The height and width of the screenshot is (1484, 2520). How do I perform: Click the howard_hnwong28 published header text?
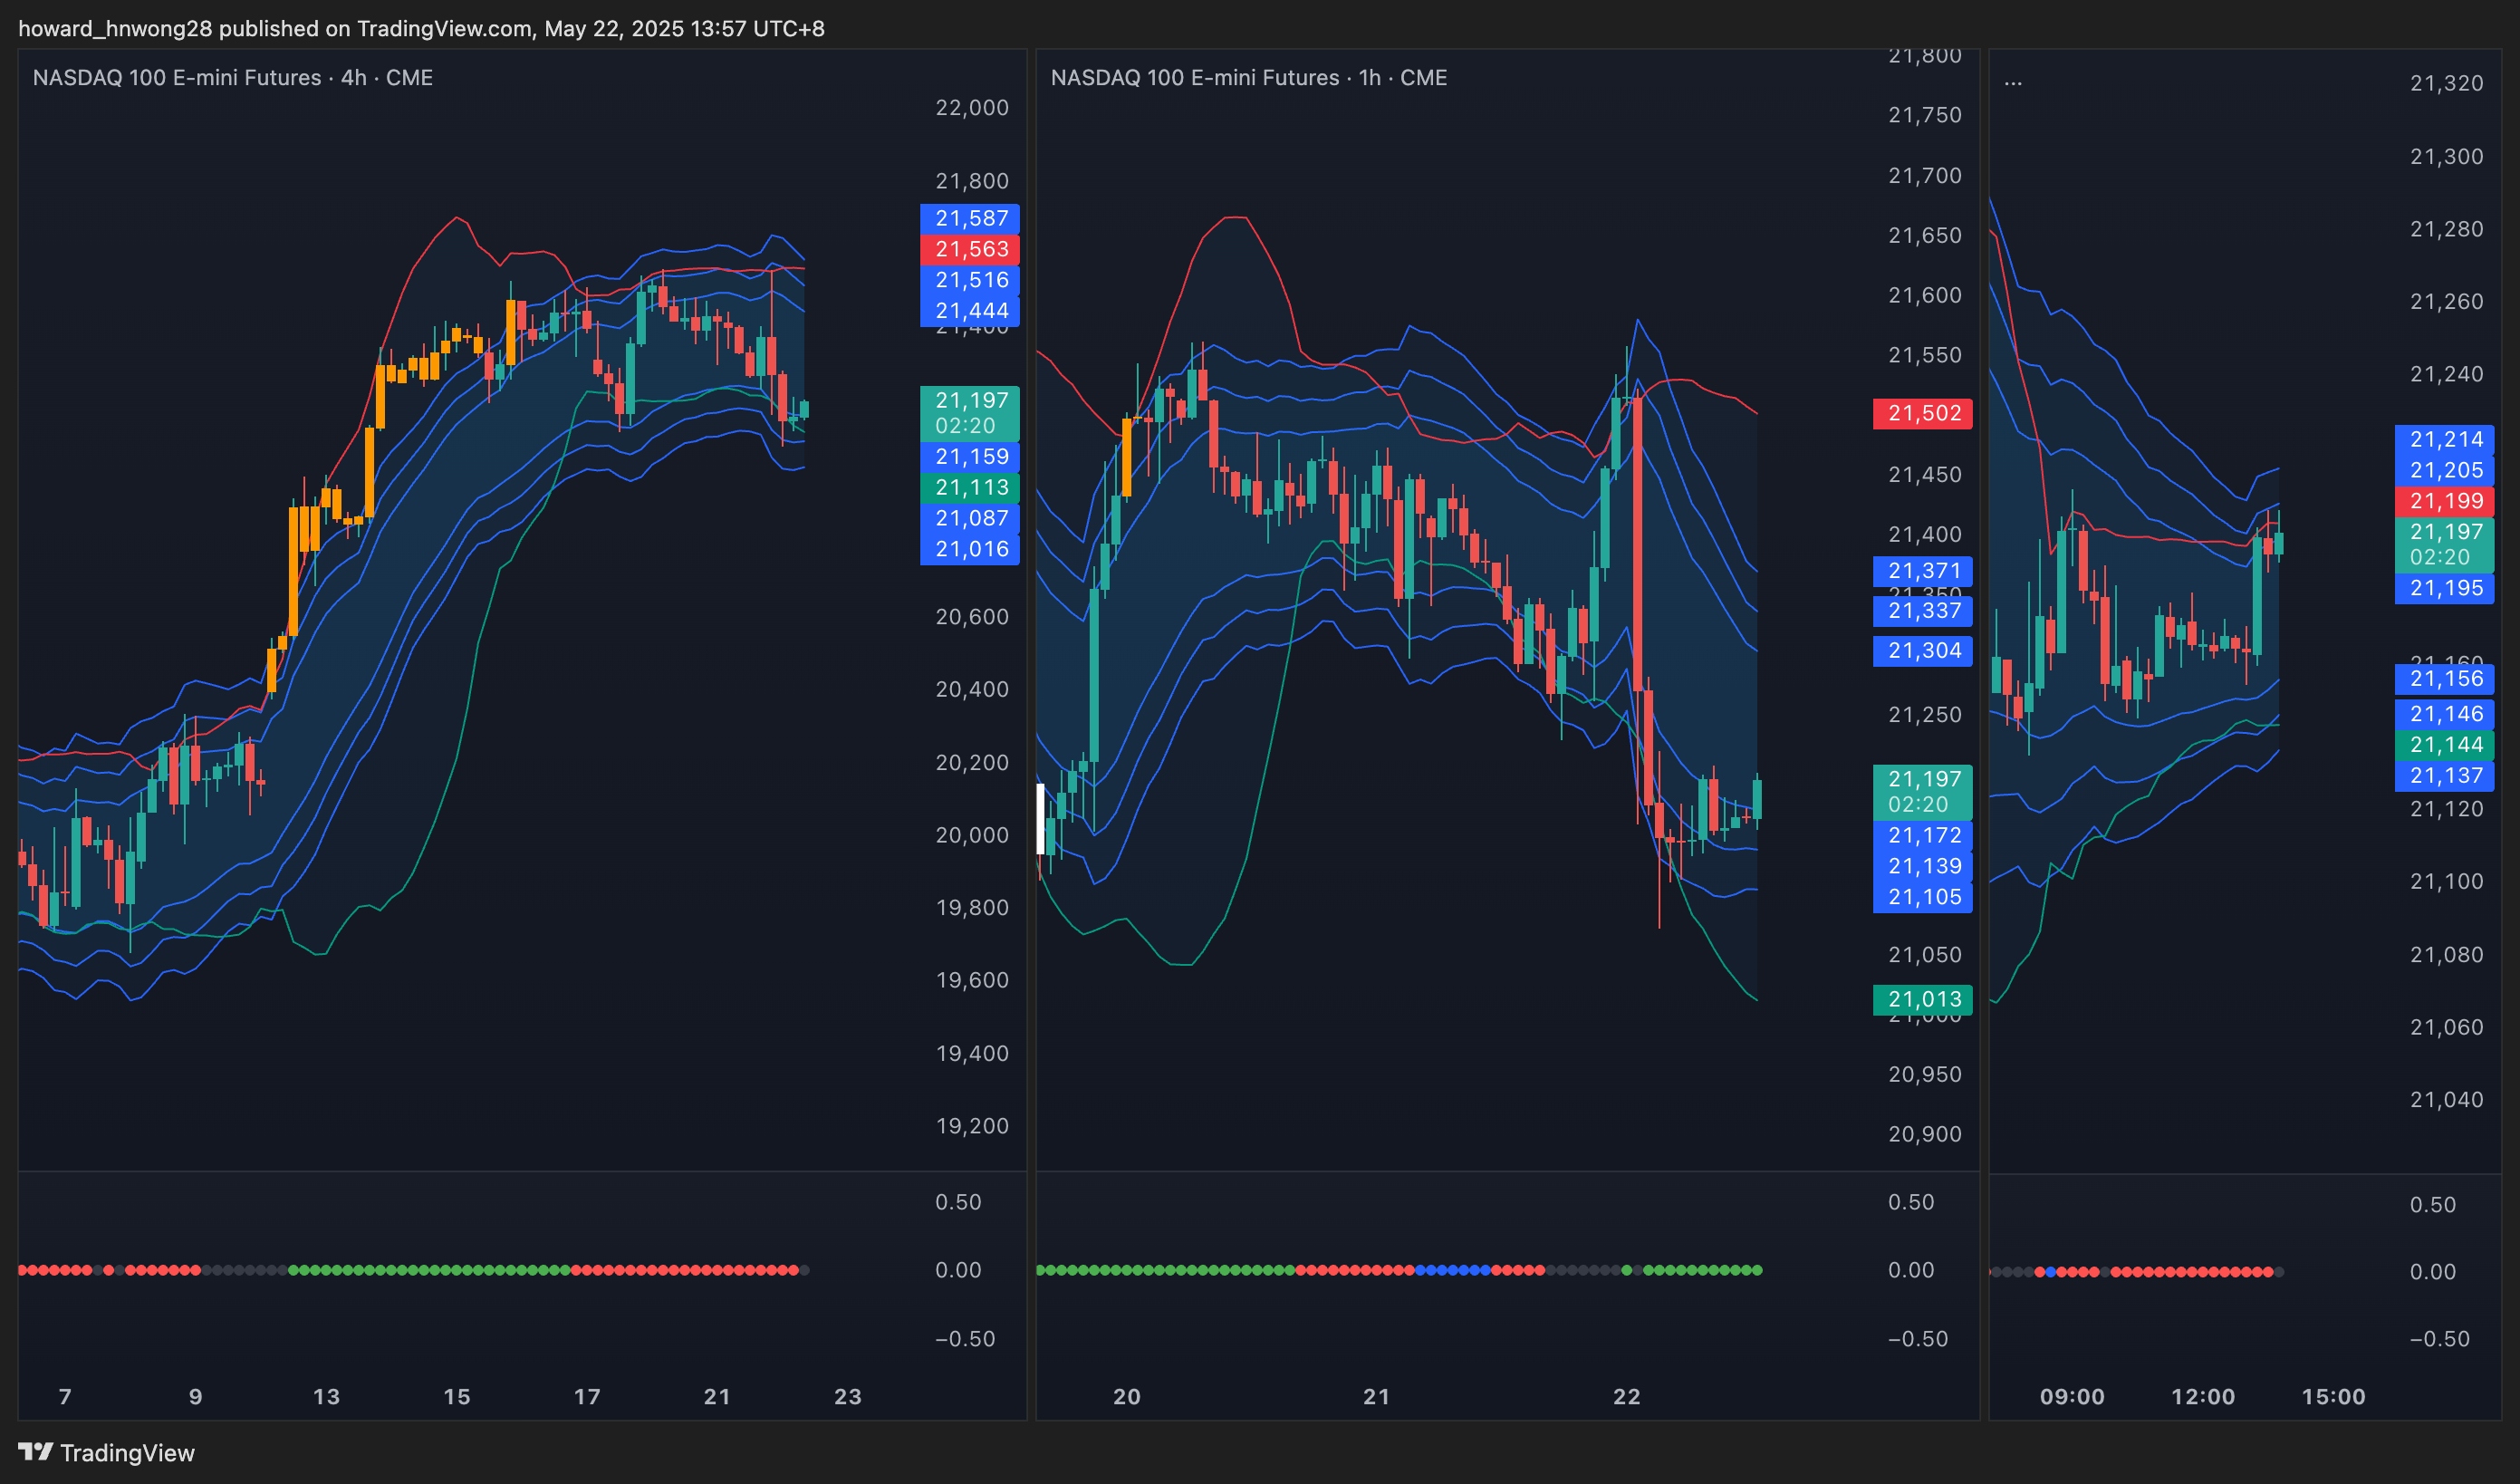click(x=421, y=28)
